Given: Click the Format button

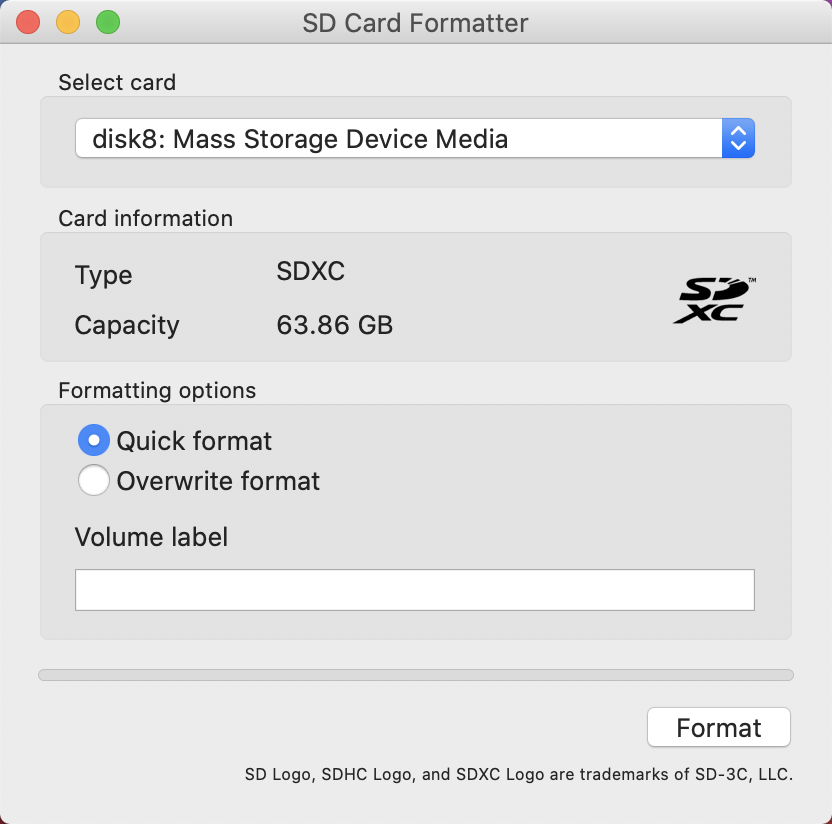Looking at the screenshot, I should (718, 727).
